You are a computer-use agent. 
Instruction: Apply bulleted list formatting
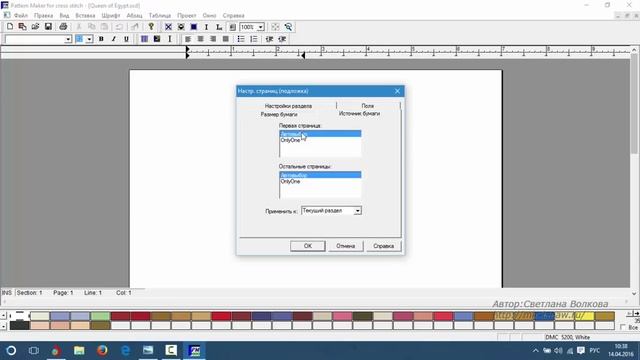coord(241,39)
